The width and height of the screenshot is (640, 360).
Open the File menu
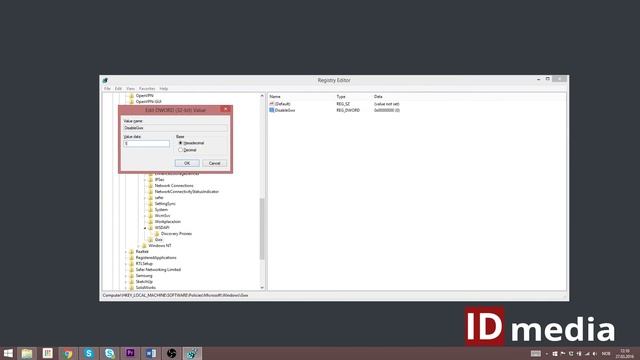107,89
